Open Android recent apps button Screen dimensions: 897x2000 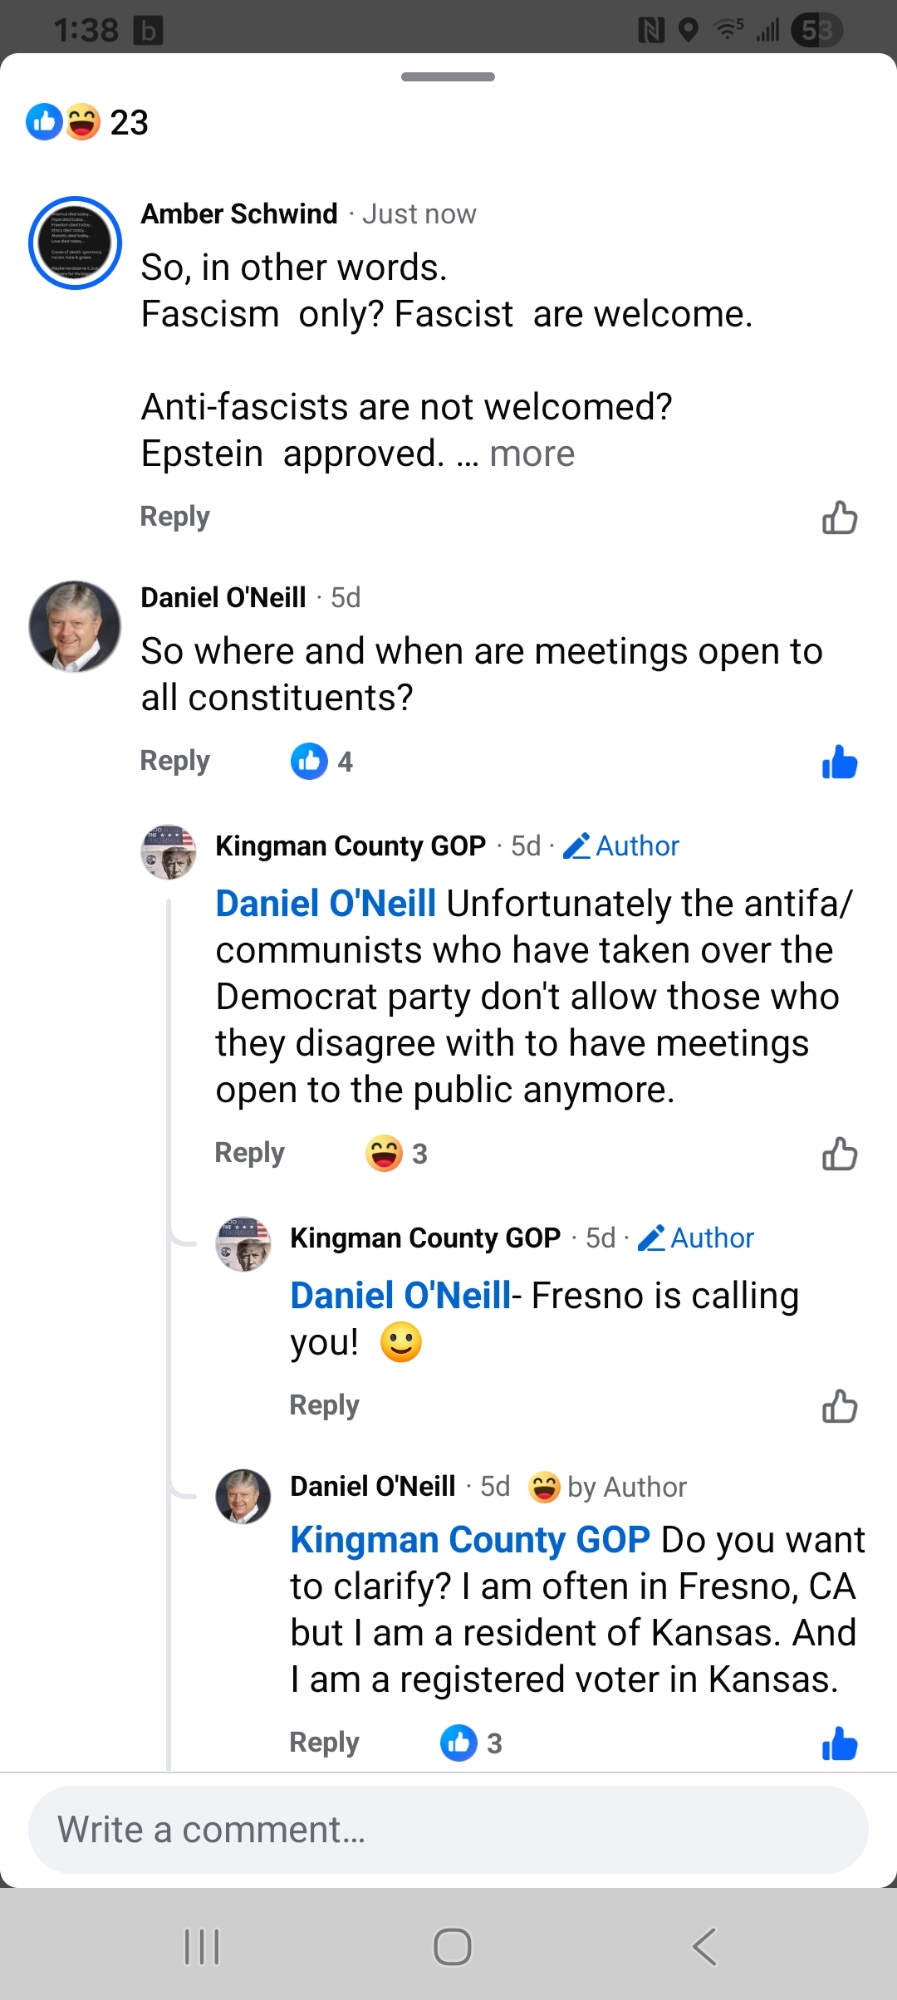[x=202, y=1947]
